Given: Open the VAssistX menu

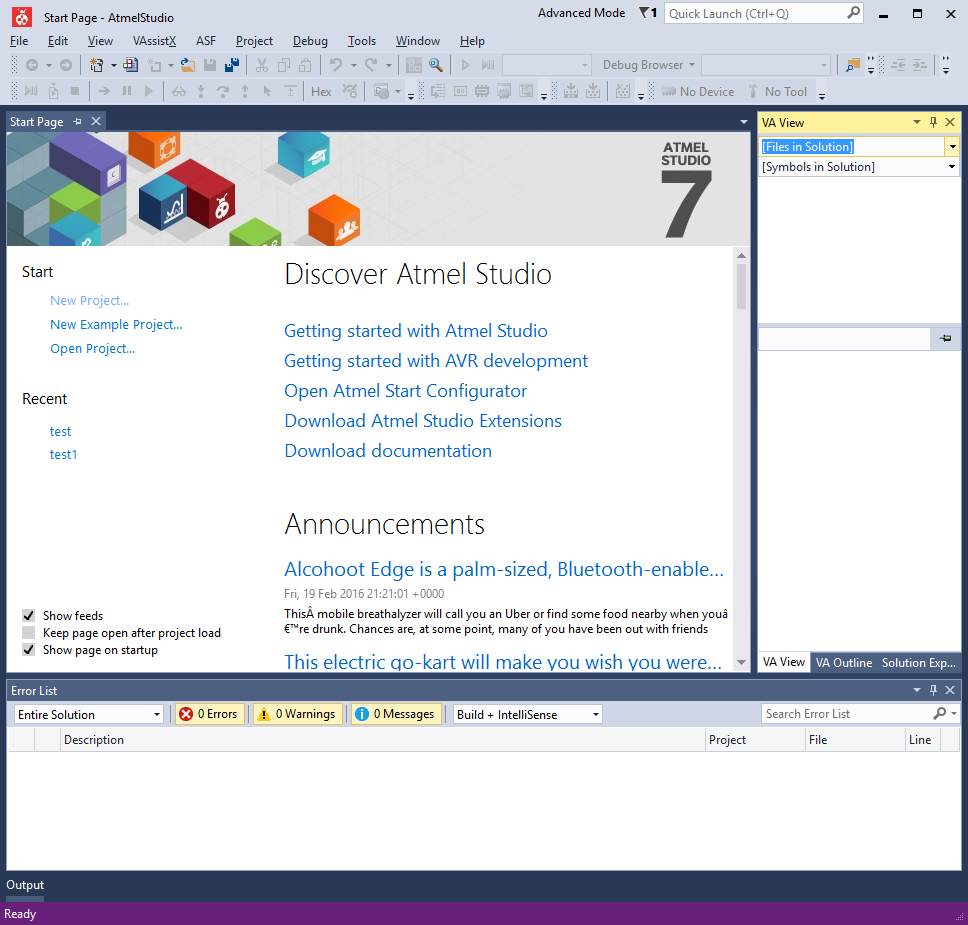Looking at the screenshot, I should click(154, 41).
